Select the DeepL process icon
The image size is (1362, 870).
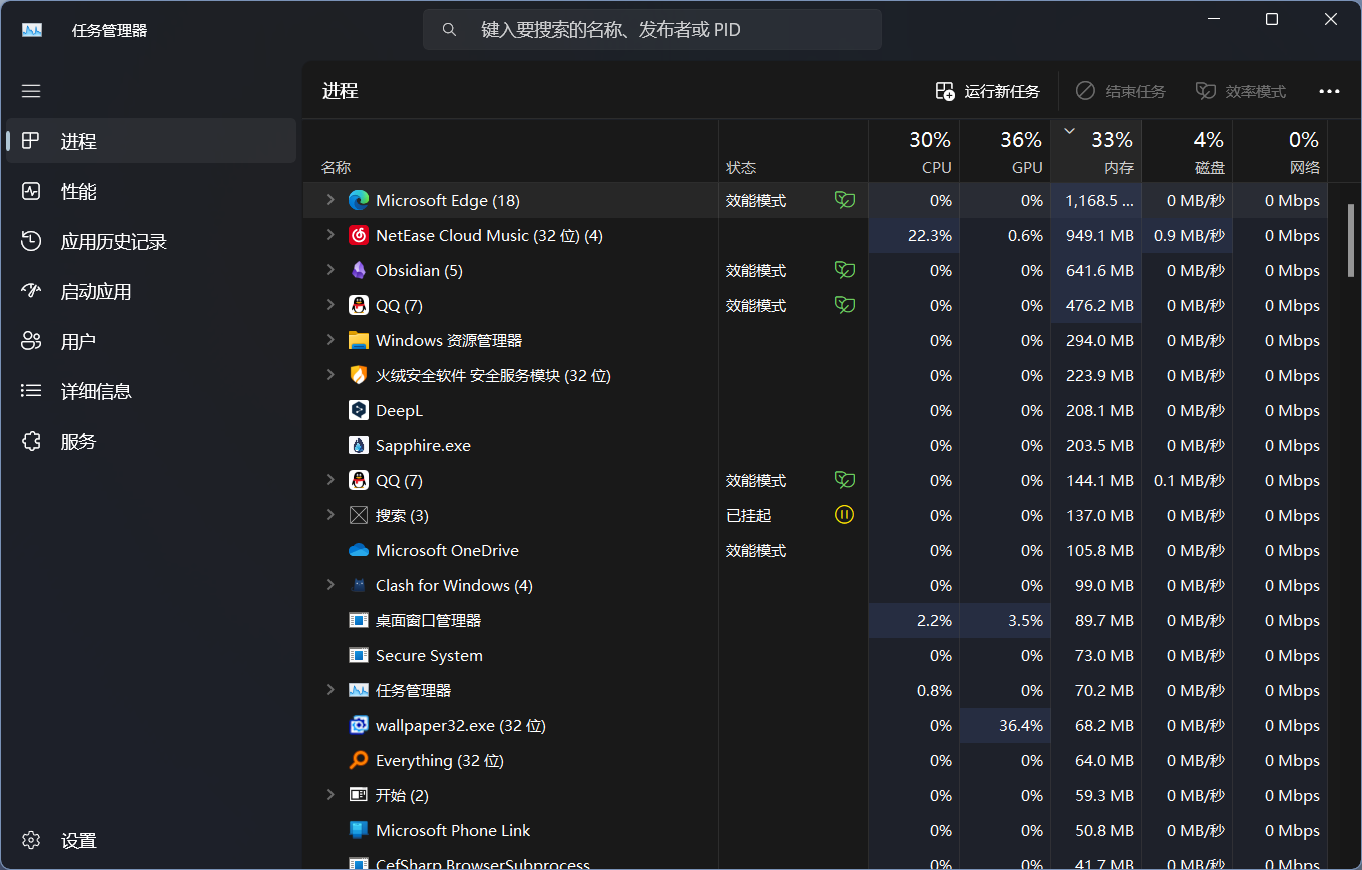359,411
